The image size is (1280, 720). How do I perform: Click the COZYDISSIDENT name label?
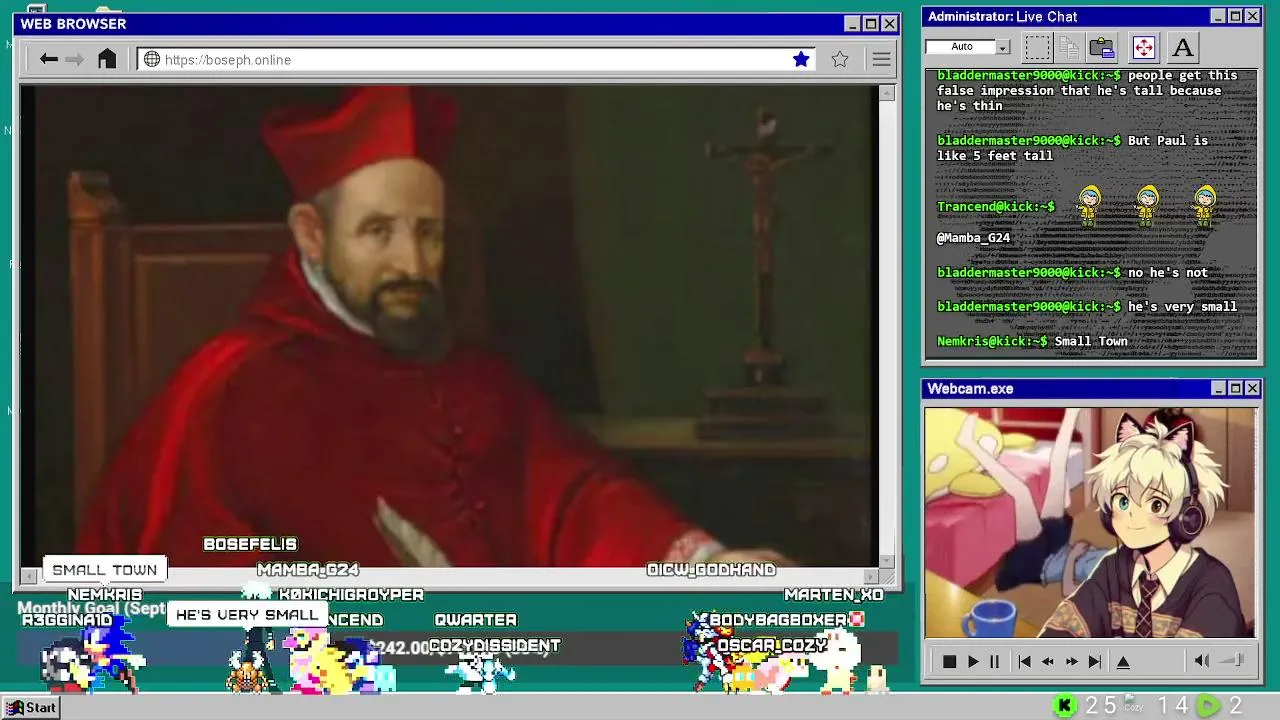point(494,646)
